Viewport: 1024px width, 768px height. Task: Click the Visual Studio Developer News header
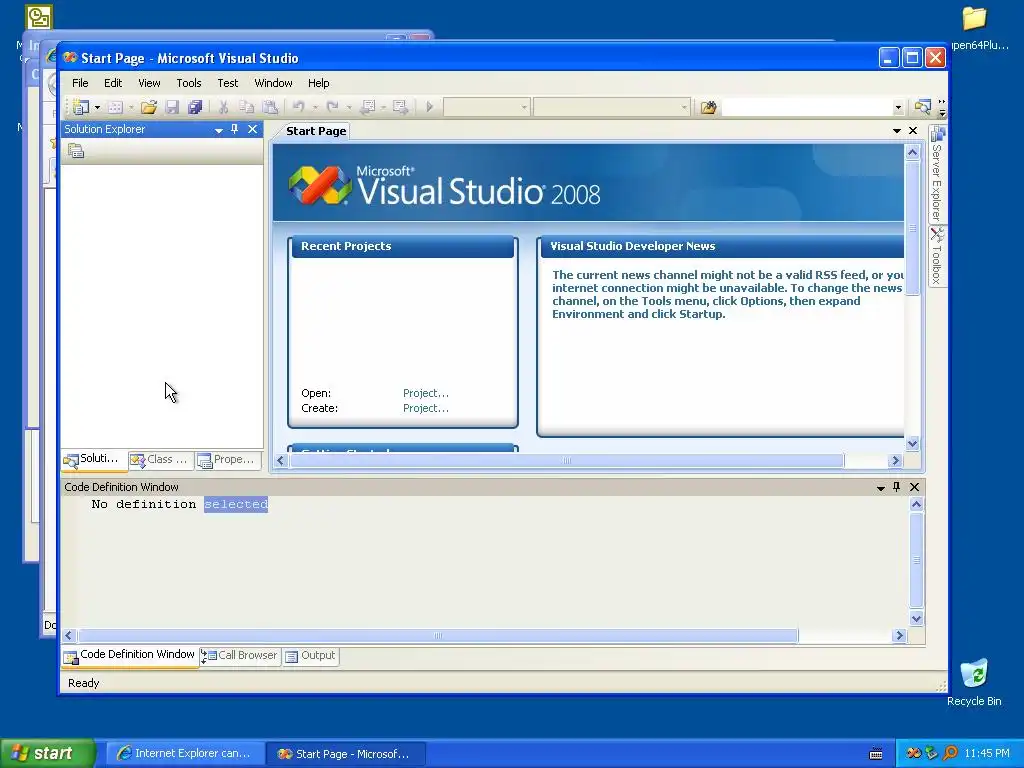click(722, 246)
